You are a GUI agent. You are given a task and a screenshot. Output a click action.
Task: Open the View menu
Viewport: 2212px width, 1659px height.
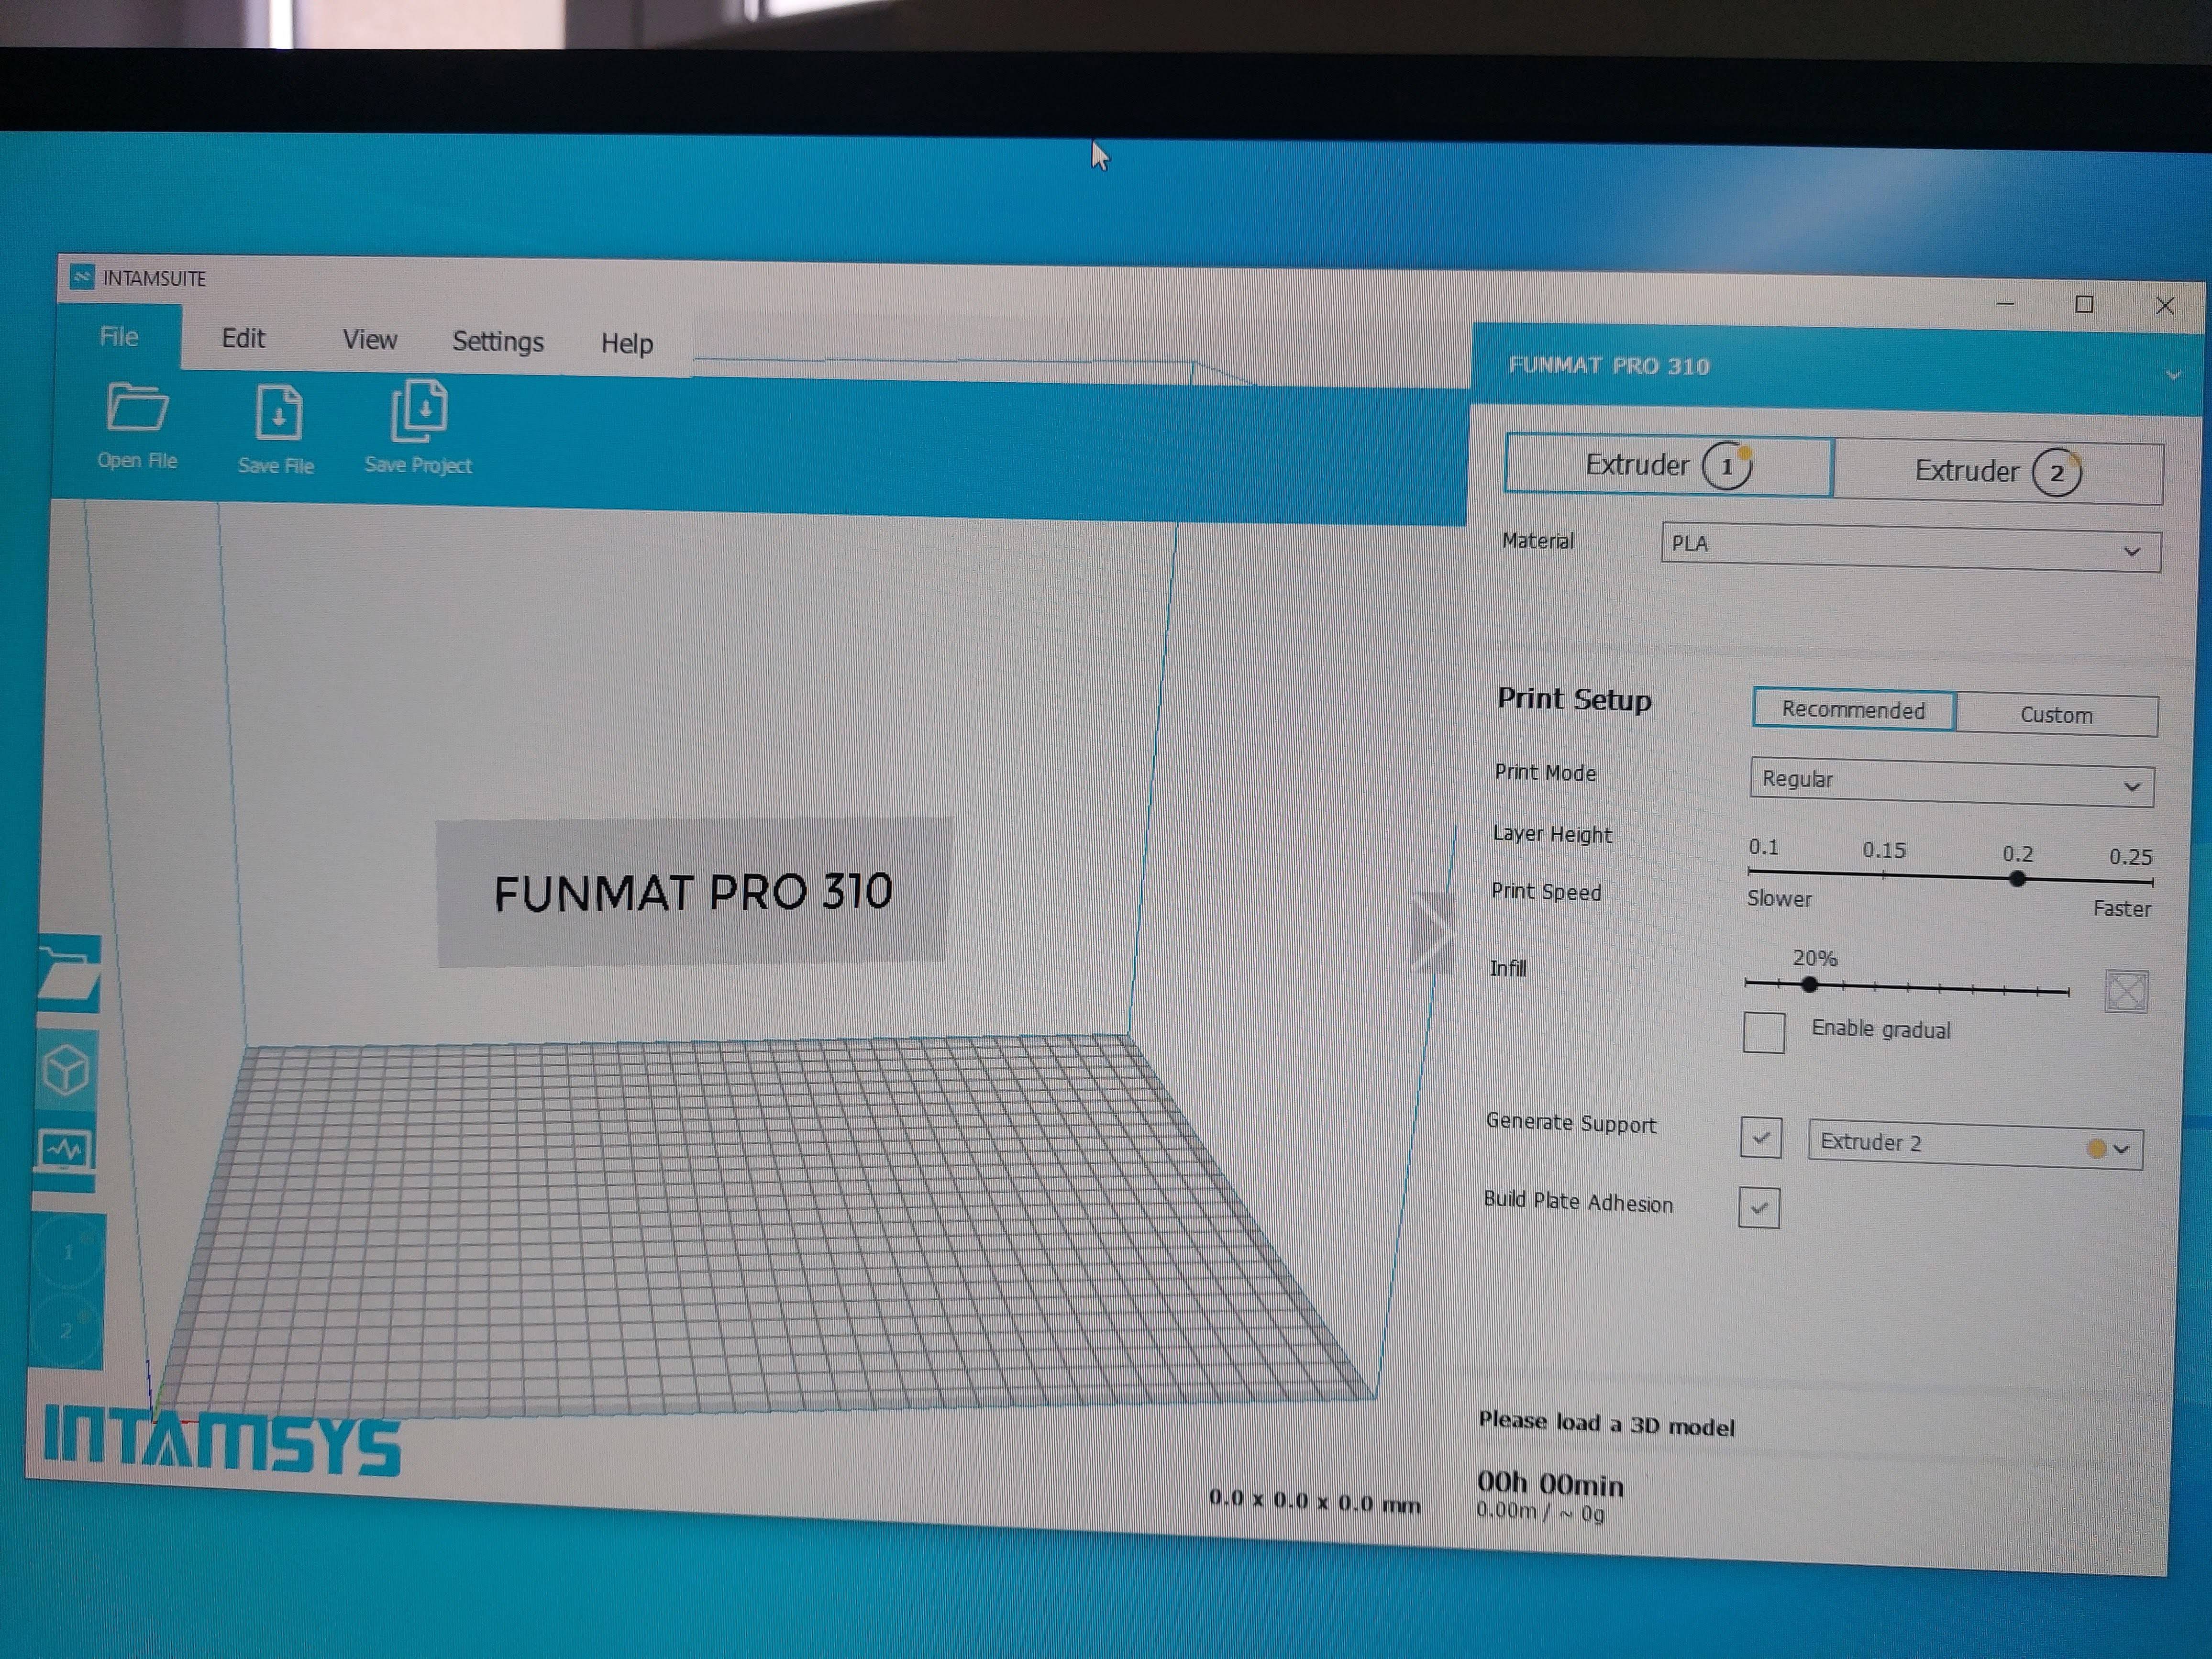369,340
